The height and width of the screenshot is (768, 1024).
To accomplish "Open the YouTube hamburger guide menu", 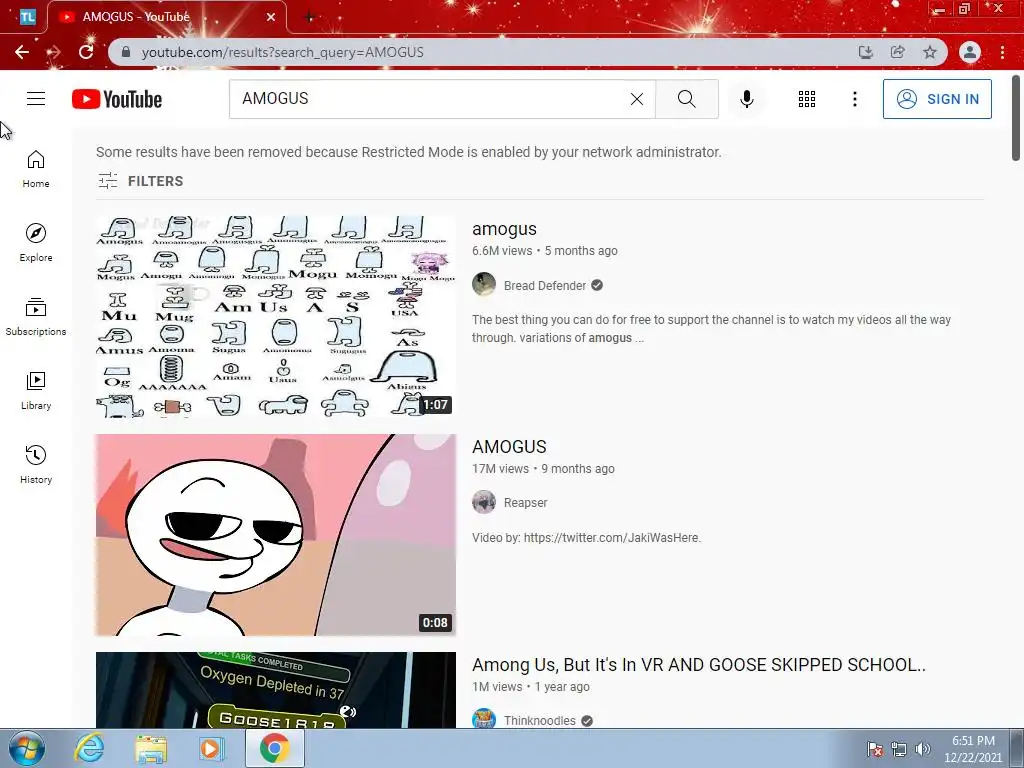I will click(36, 99).
